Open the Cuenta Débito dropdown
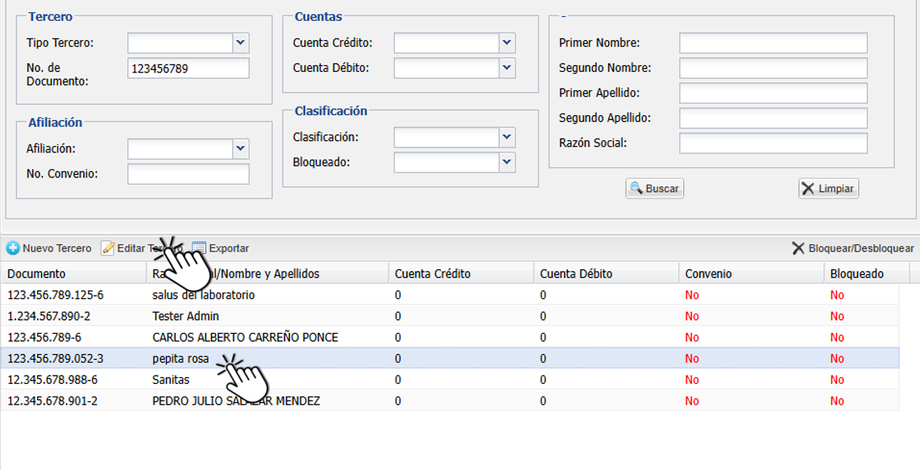Viewport: 920px width, 470px height. 507,68
